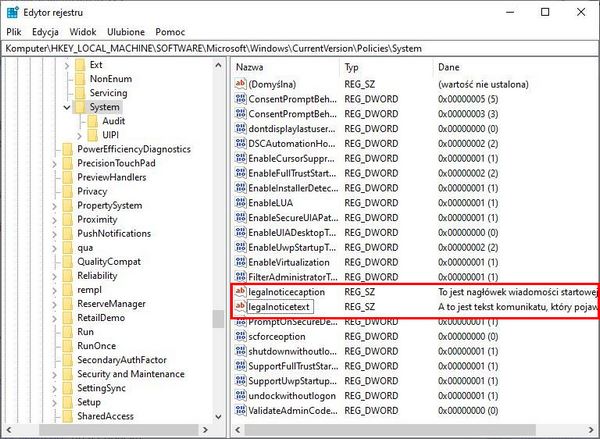Select the legalnoticetext value entry
Screen dimensions: 600x439
[281, 306]
